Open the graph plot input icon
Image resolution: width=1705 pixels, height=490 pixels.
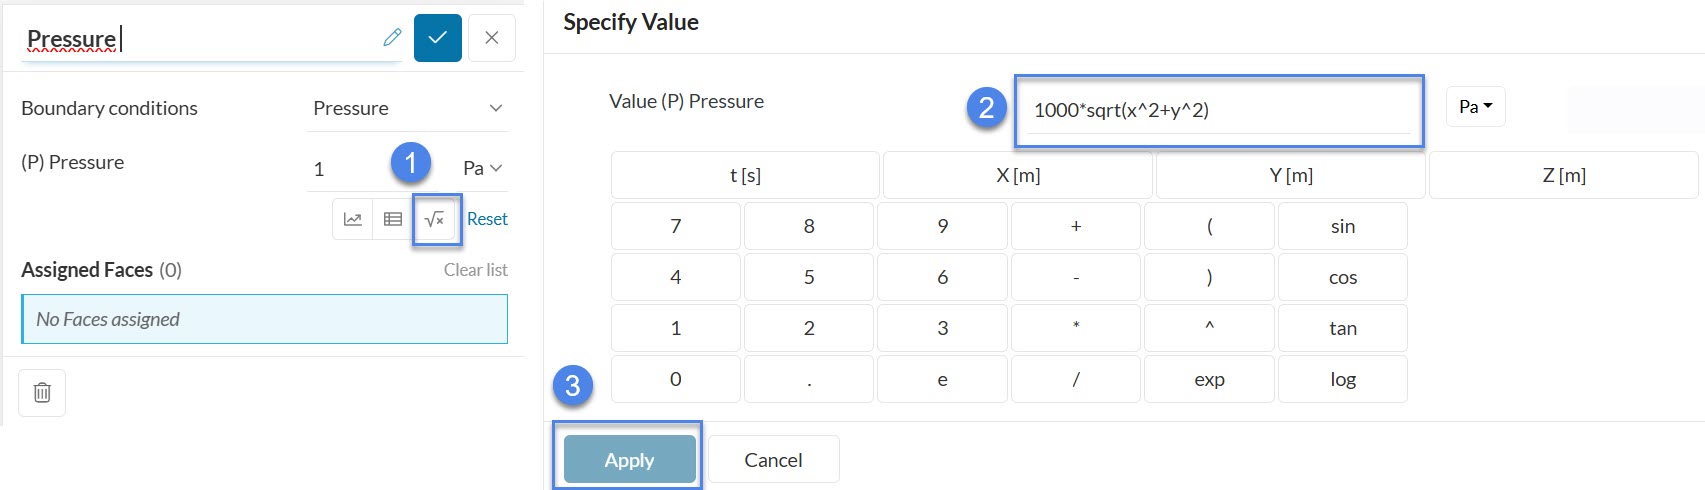[x=353, y=219]
